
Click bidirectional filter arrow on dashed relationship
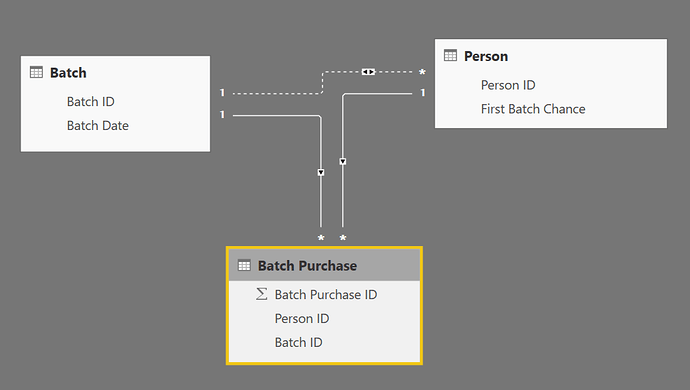[368, 72]
